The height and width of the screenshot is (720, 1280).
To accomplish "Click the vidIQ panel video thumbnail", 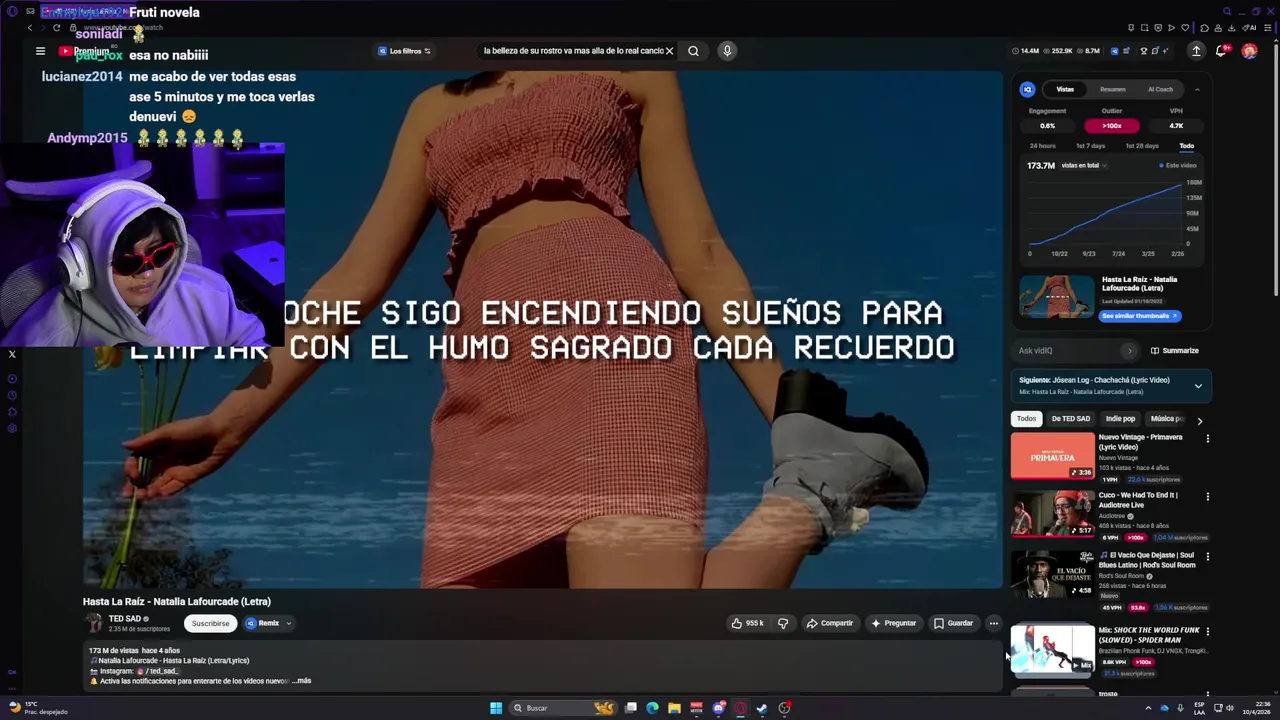I will point(1057,297).
